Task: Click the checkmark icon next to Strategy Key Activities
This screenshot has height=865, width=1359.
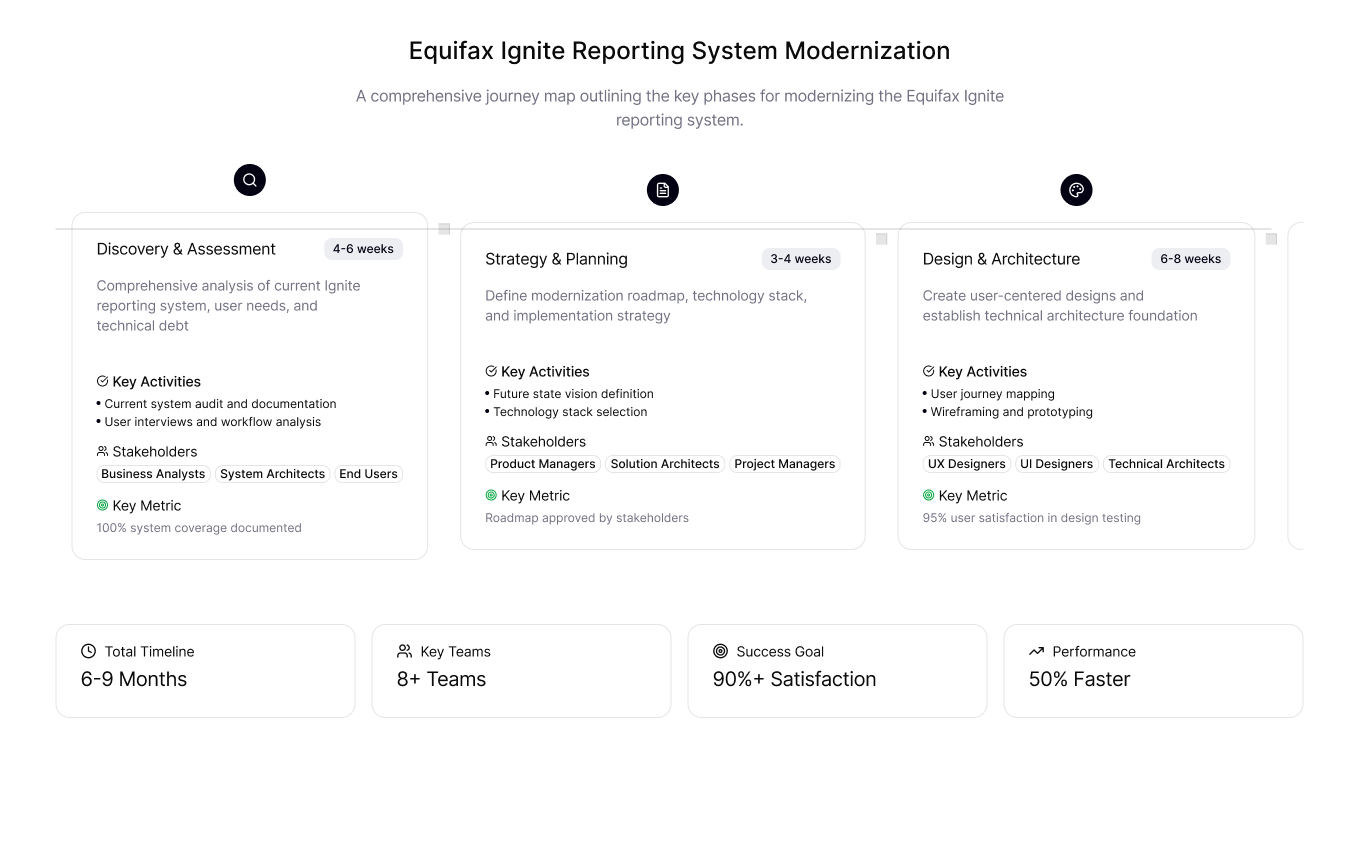Action: point(491,371)
